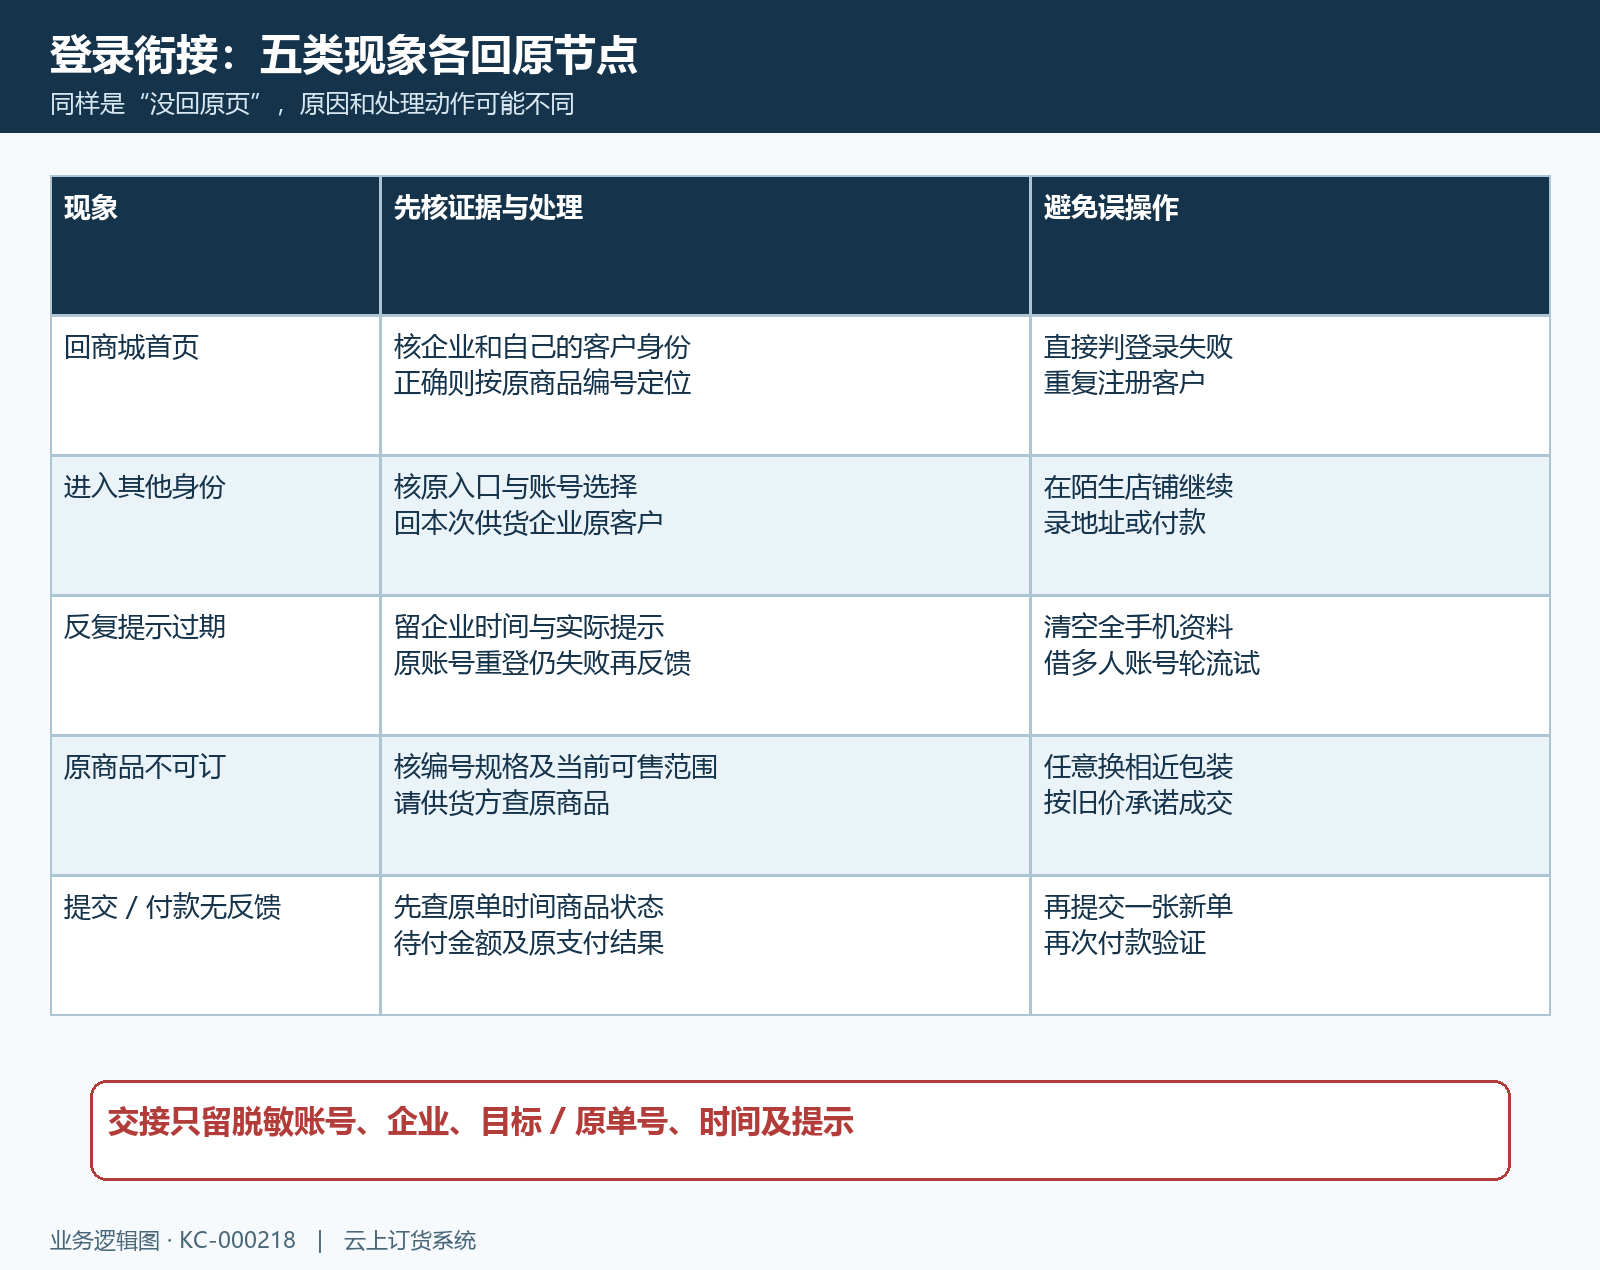
Task: Click the text 再提交一张新单
Action: pos(1138,907)
